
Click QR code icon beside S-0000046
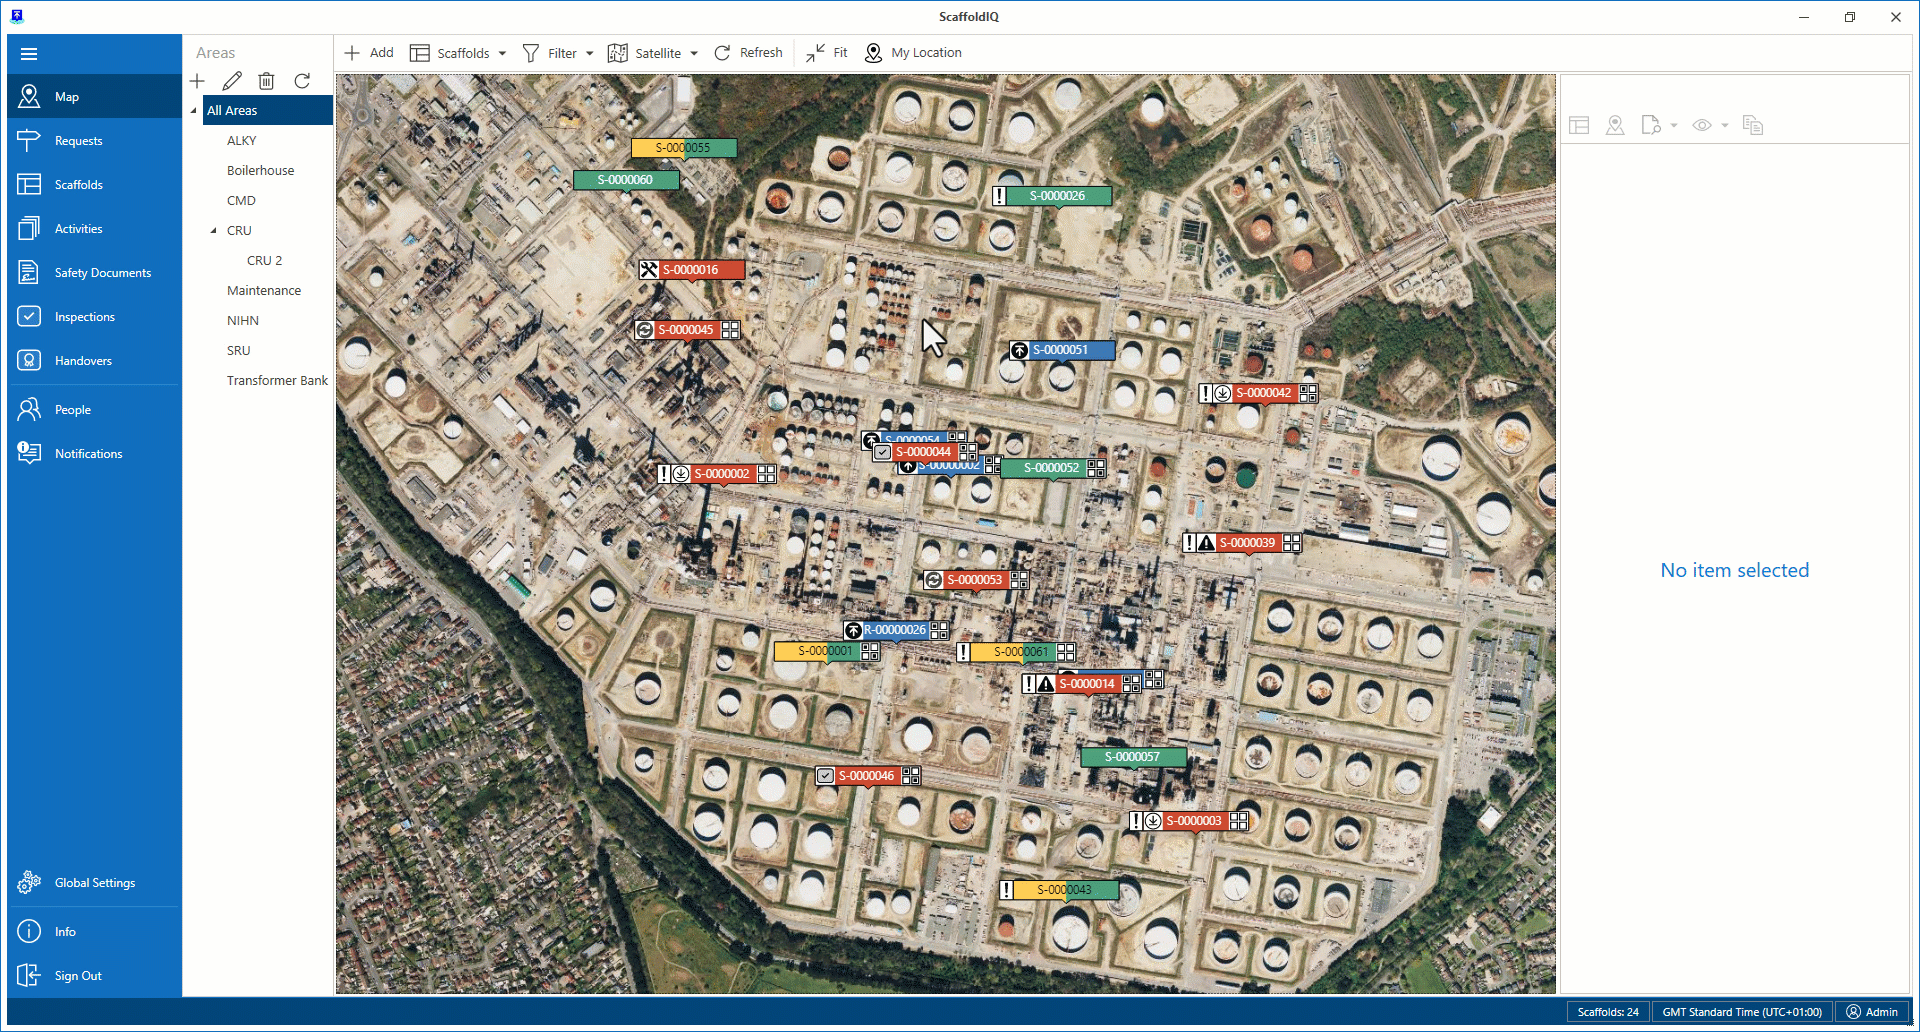pyautogui.click(x=911, y=776)
